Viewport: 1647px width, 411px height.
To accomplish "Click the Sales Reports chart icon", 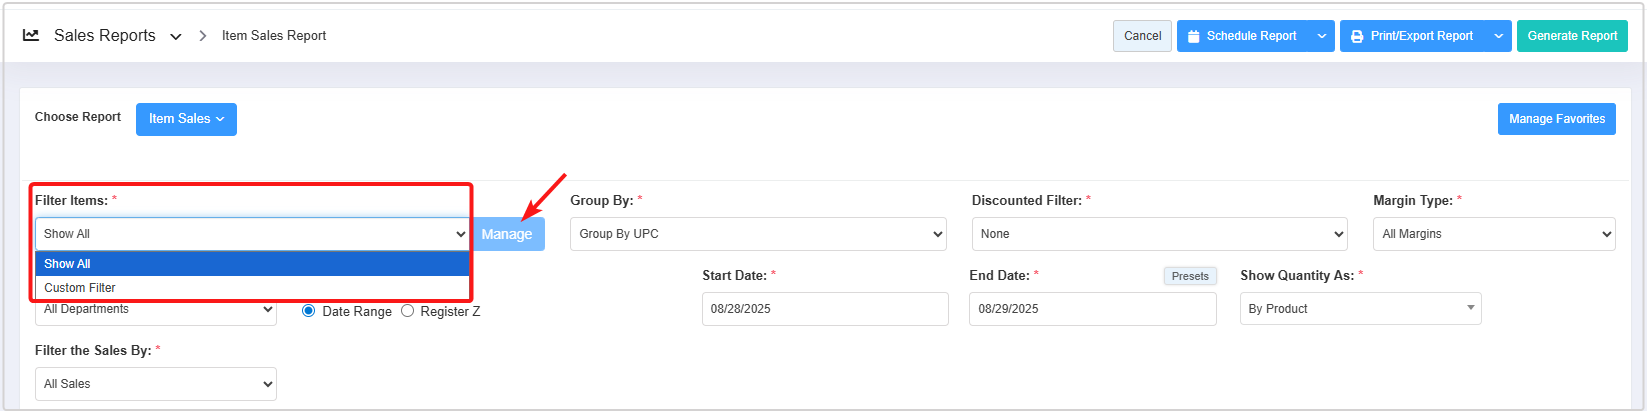I will click(x=31, y=35).
